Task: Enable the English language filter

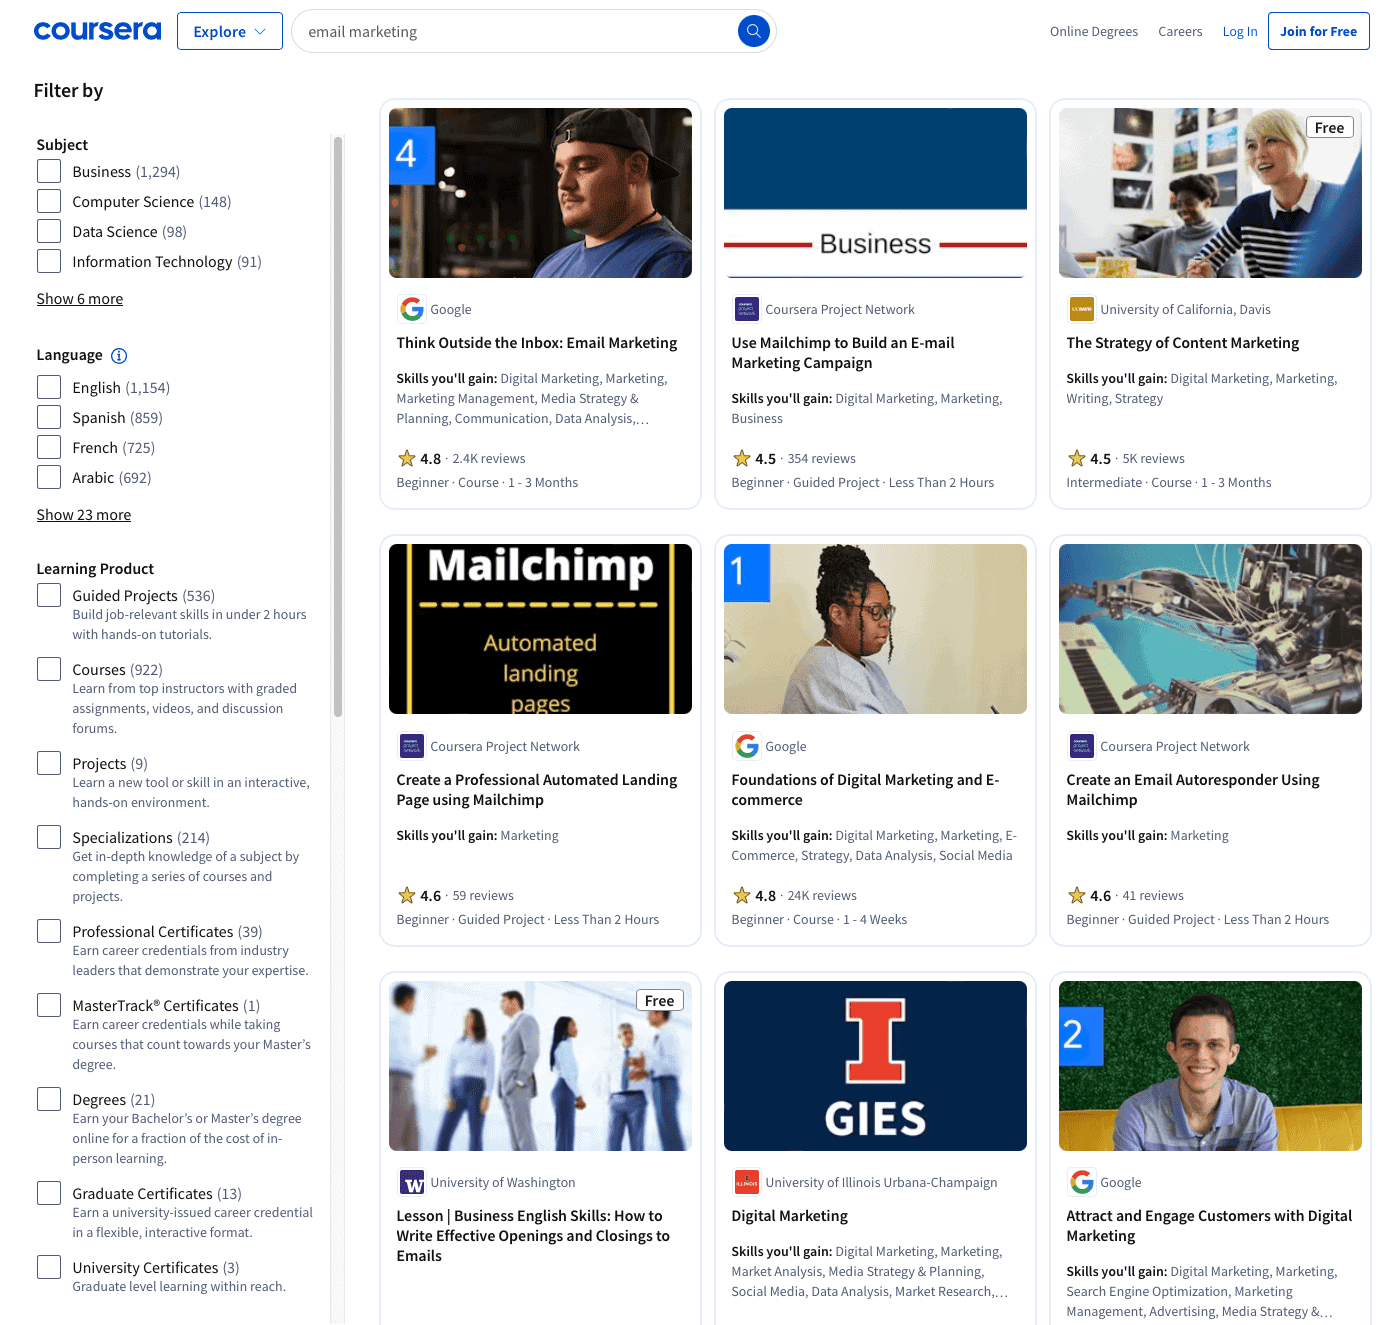Action: pos(49,387)
